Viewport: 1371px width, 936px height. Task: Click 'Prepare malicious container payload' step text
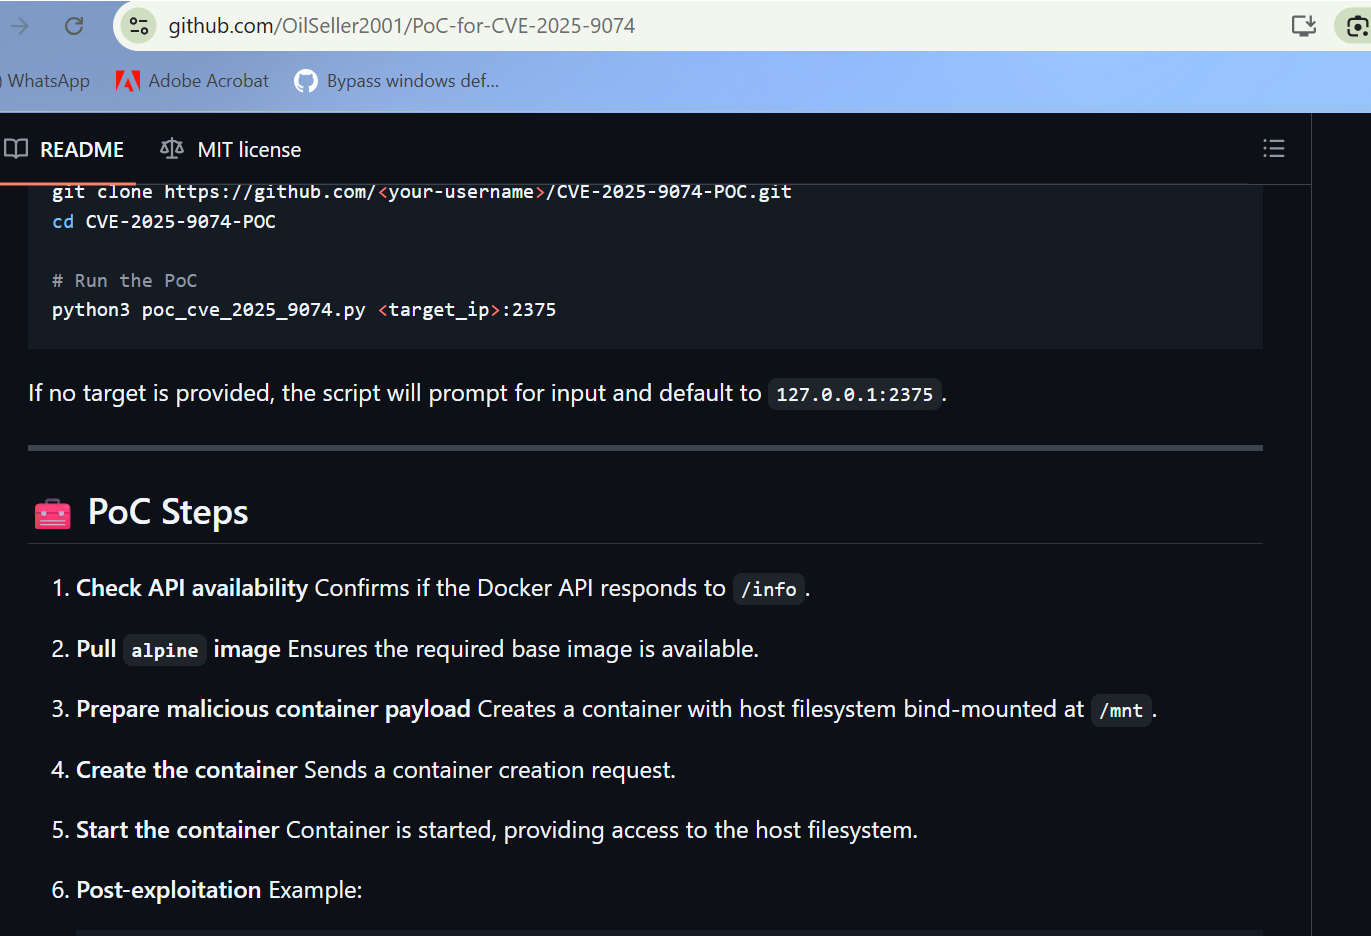tap(273, 709)
